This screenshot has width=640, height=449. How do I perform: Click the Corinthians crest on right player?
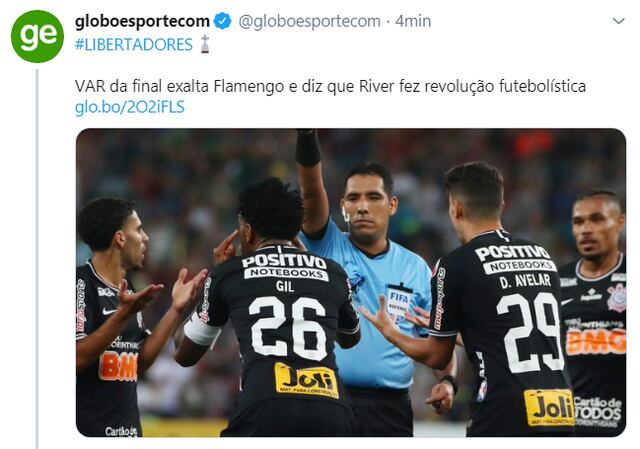pyautogui.click(x=616, y=298)
